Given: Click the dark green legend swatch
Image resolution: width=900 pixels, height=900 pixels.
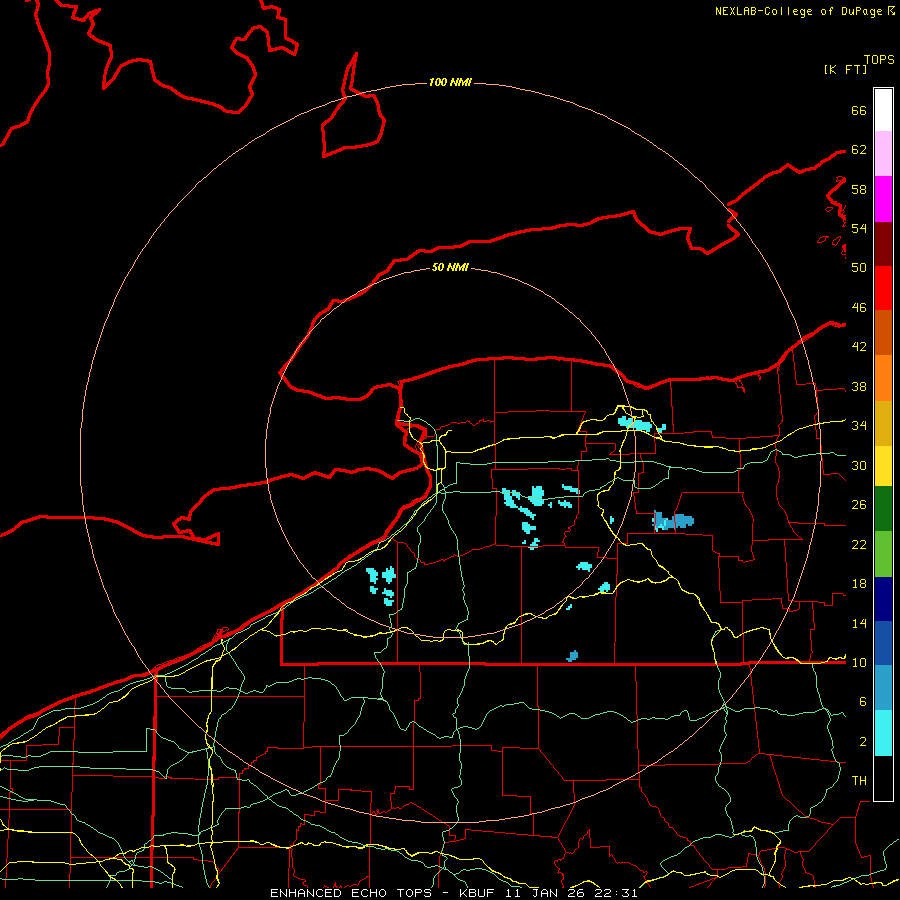Looking at the screenshot, I should 883,509.
